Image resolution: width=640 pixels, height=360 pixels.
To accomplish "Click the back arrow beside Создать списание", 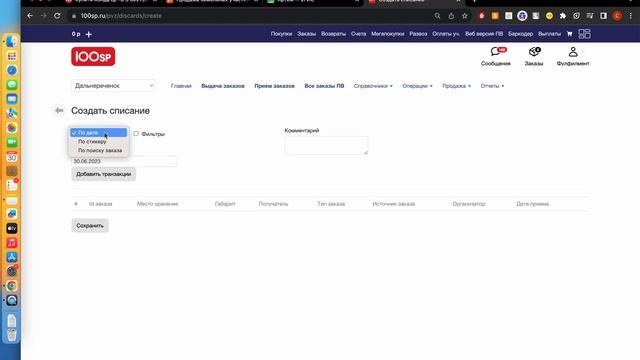I will click(x=59, y=111).
